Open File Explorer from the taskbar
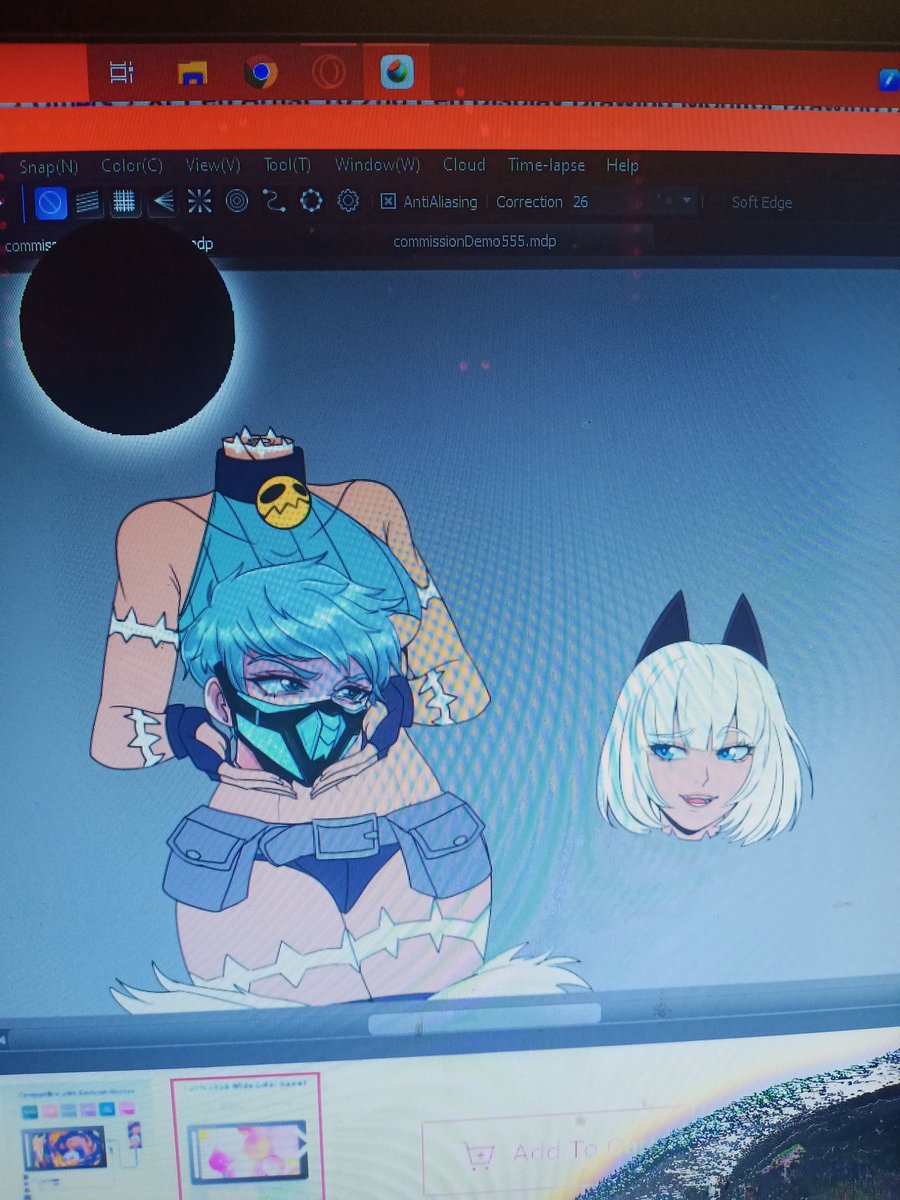Viewport: 900px width, 1200px height. (x=192, y=72)
